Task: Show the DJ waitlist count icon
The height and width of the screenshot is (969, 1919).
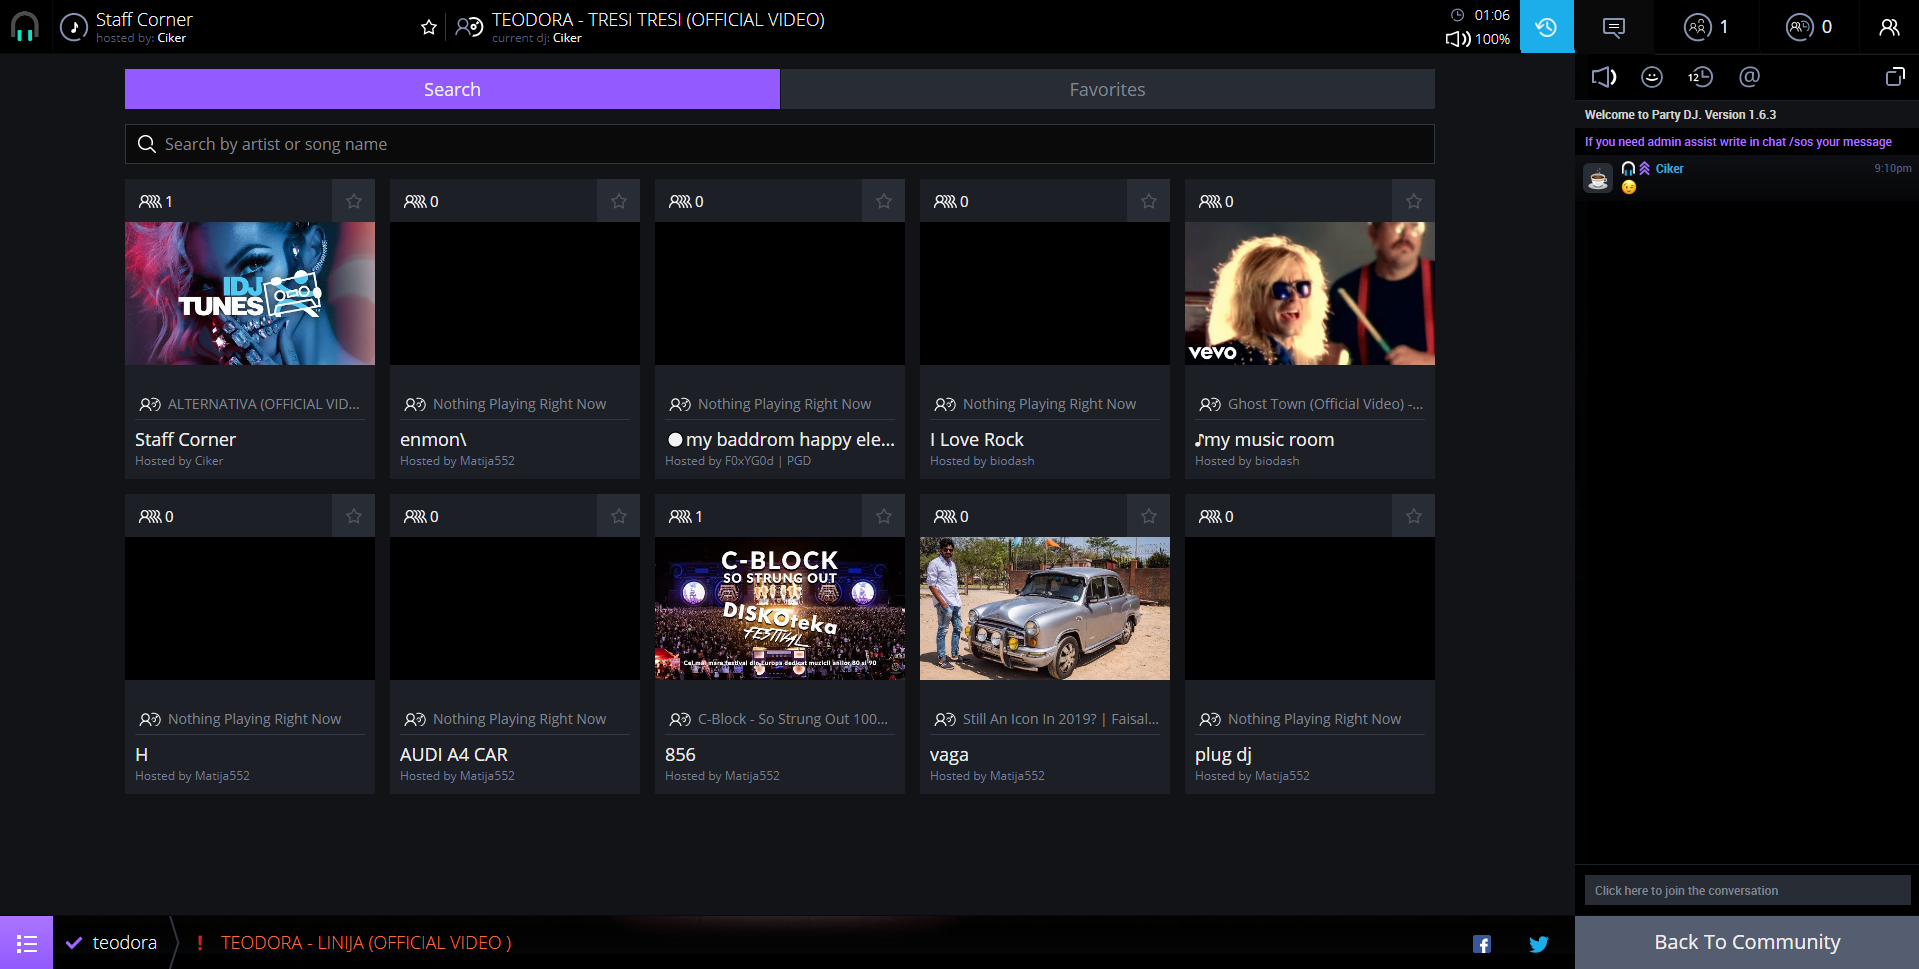Action: coord(1800,27)
